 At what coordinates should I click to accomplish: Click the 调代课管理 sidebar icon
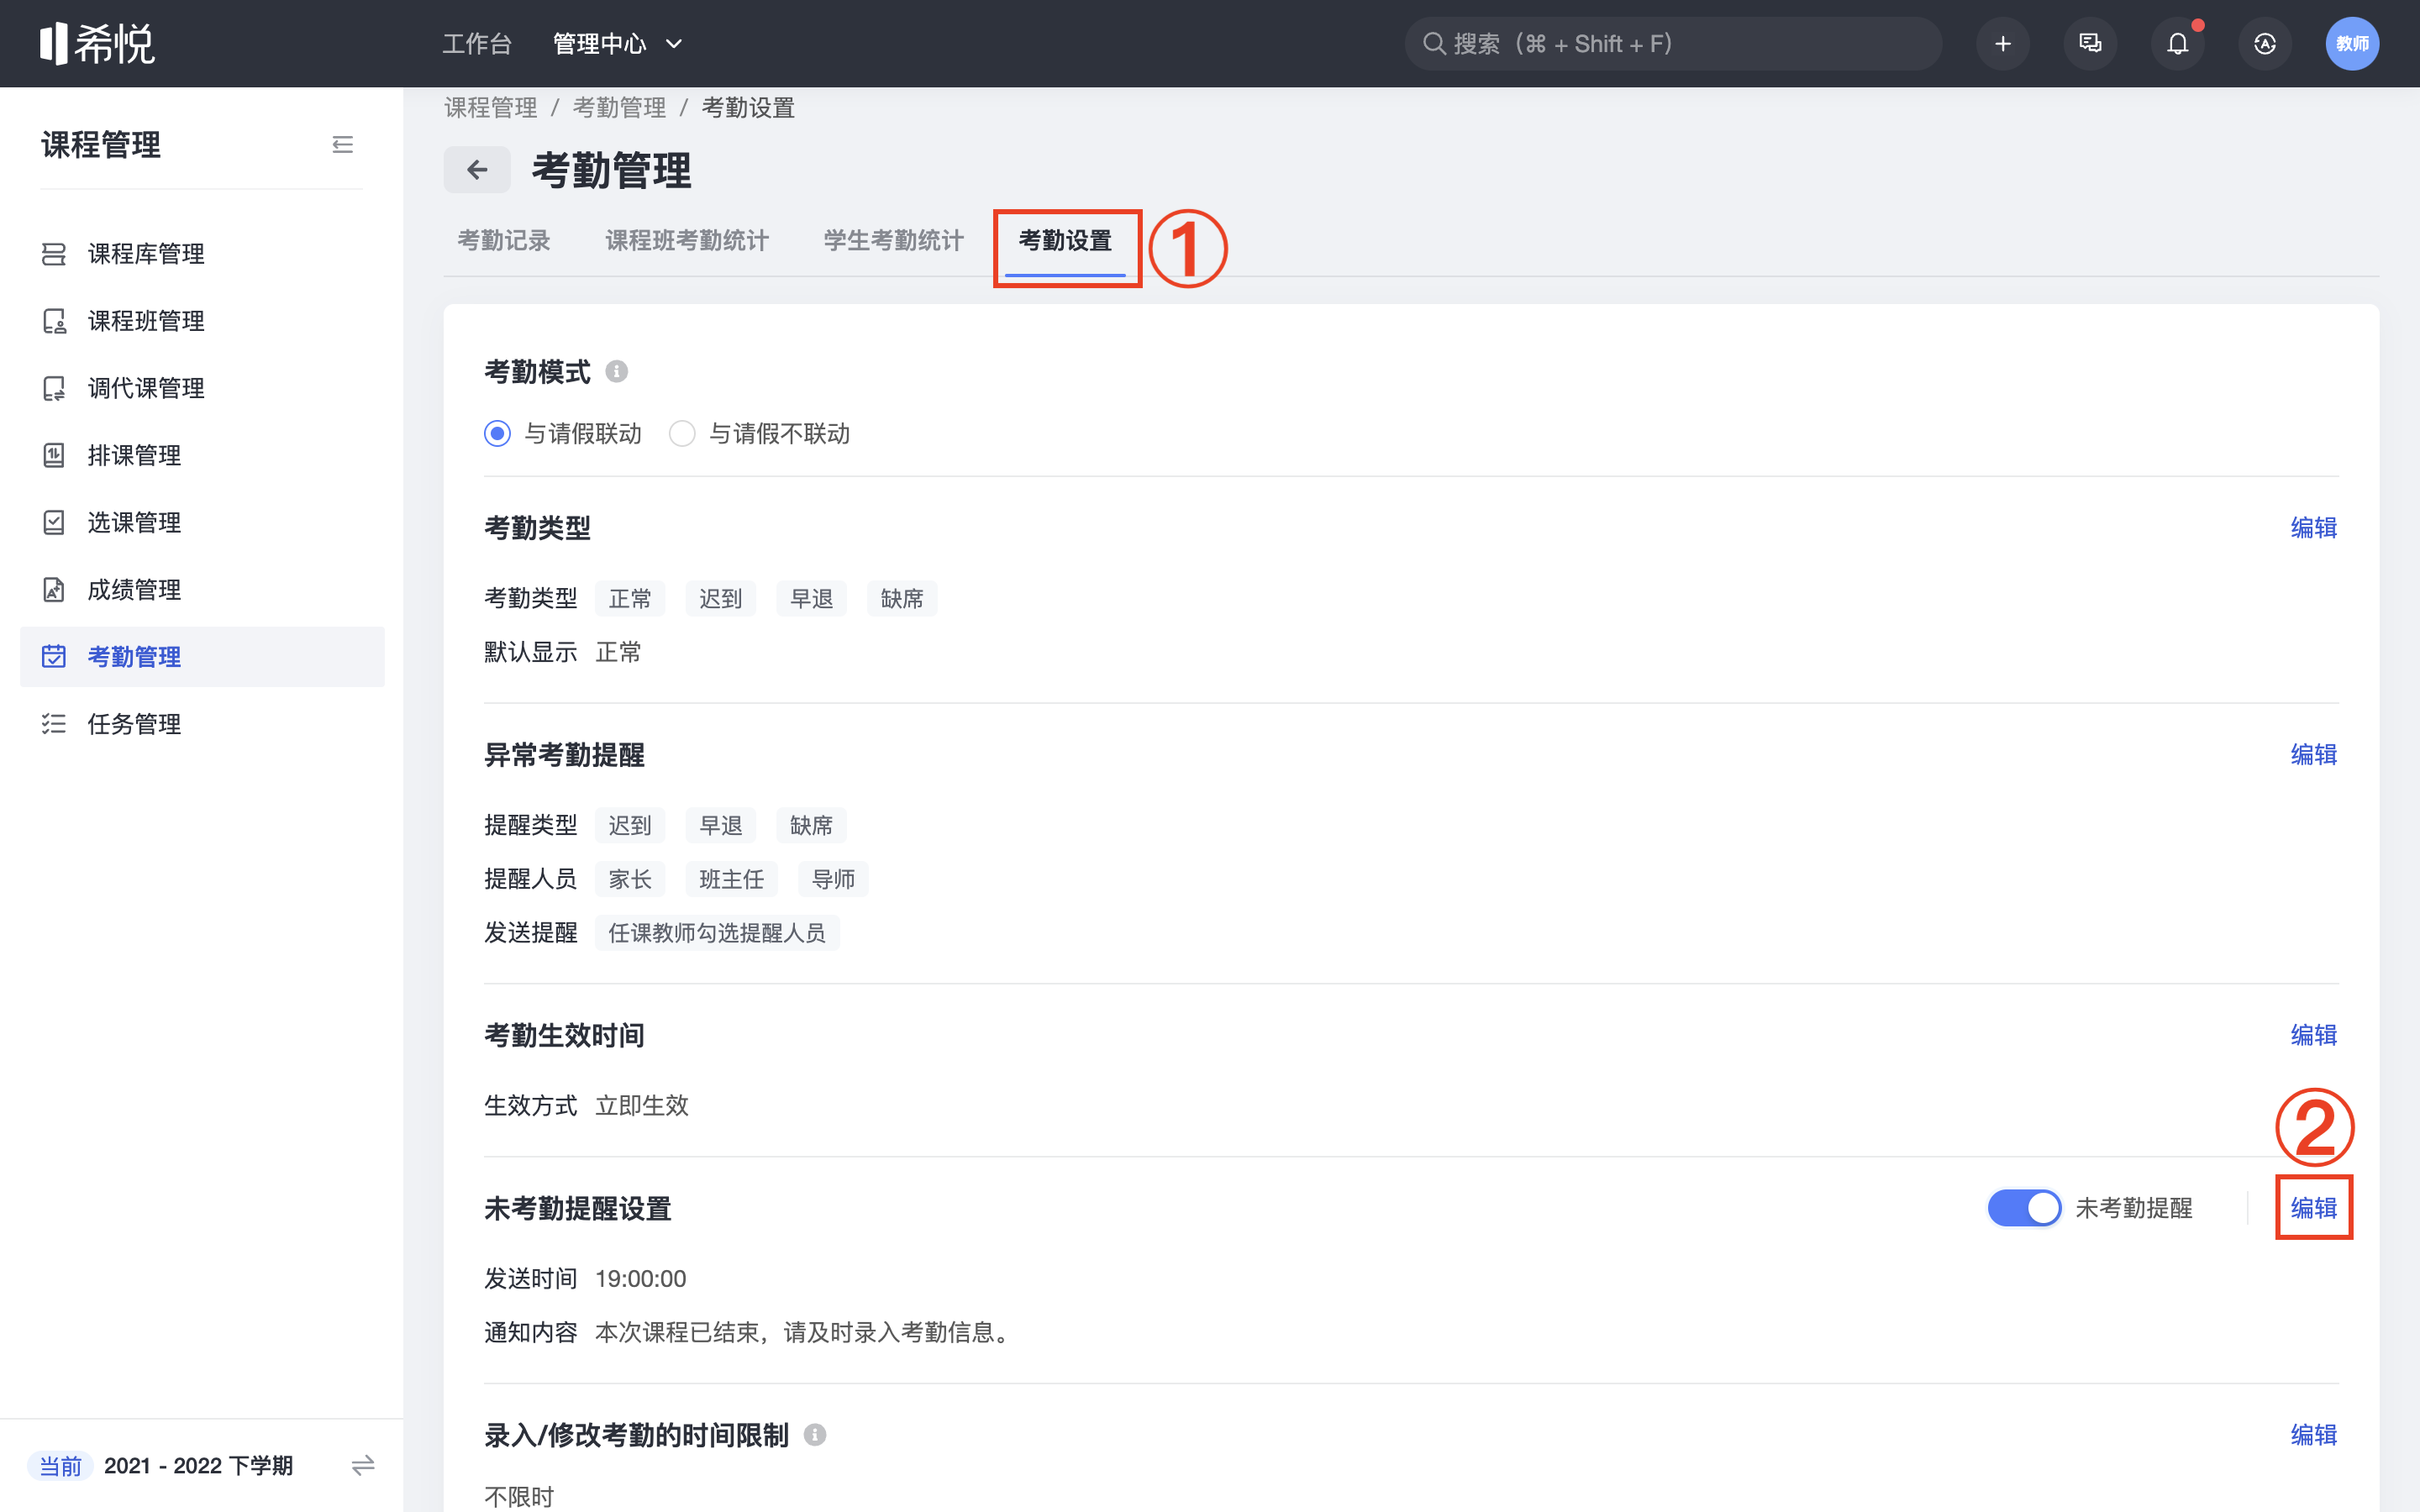[54, 388]
